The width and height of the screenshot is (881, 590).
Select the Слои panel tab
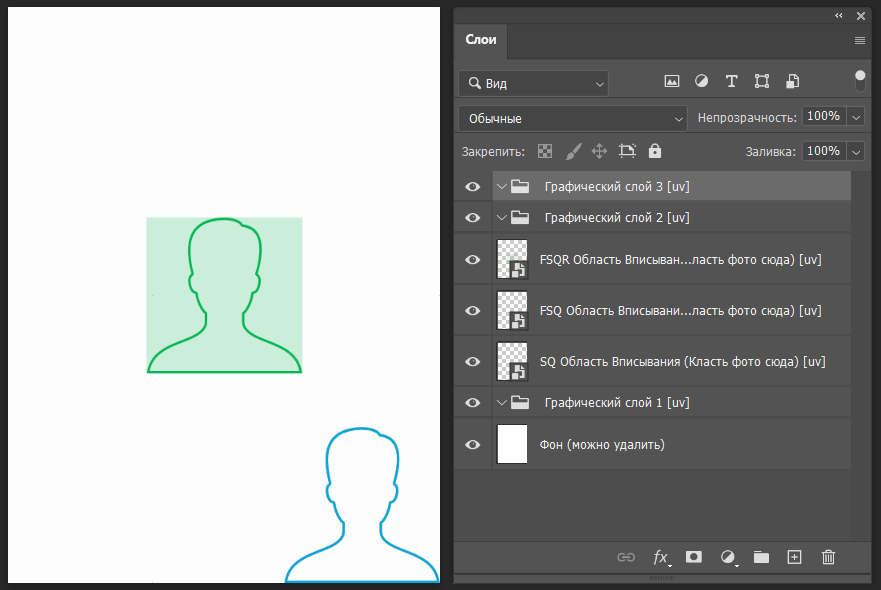click(481, 40)
